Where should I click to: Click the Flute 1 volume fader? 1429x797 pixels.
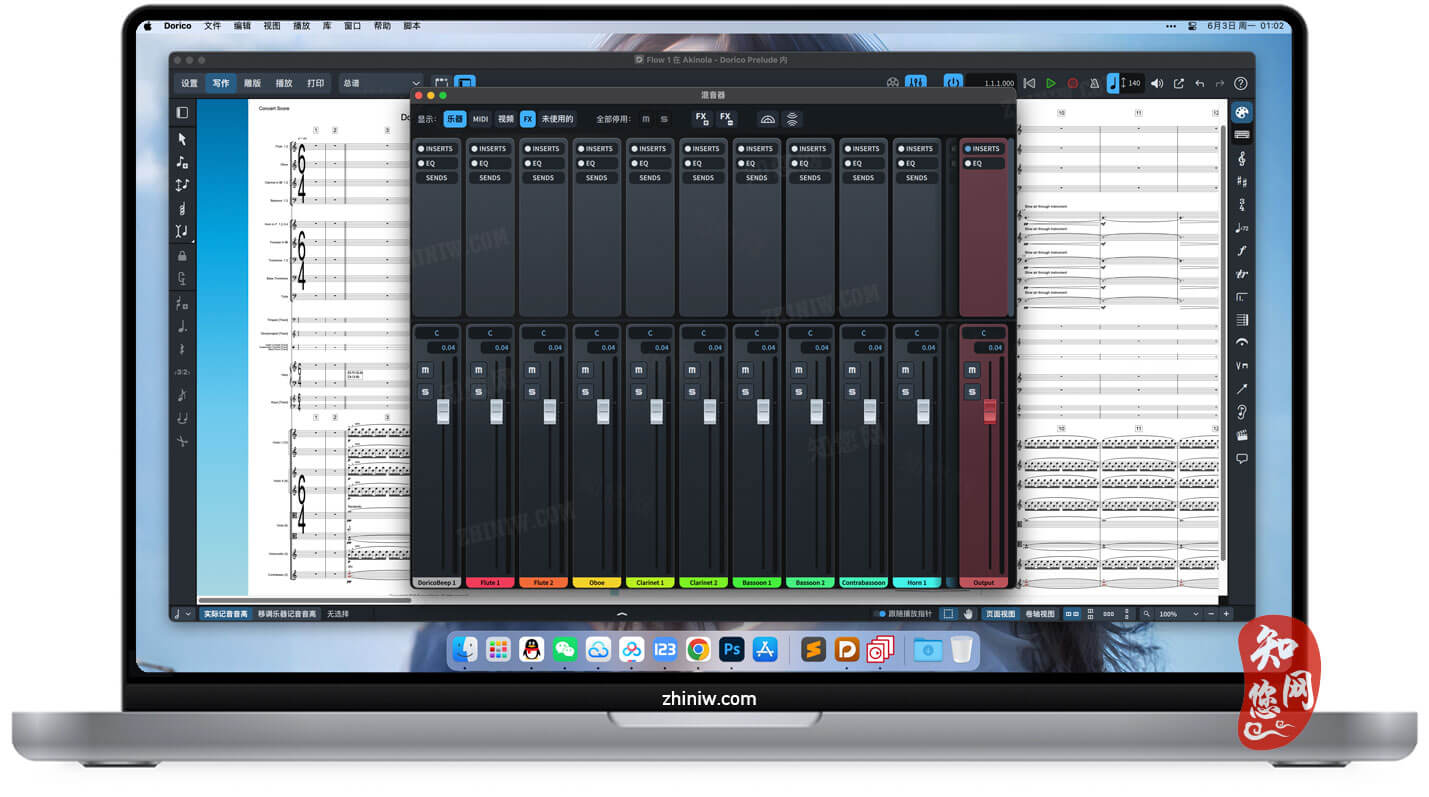(x=496, y=411)
